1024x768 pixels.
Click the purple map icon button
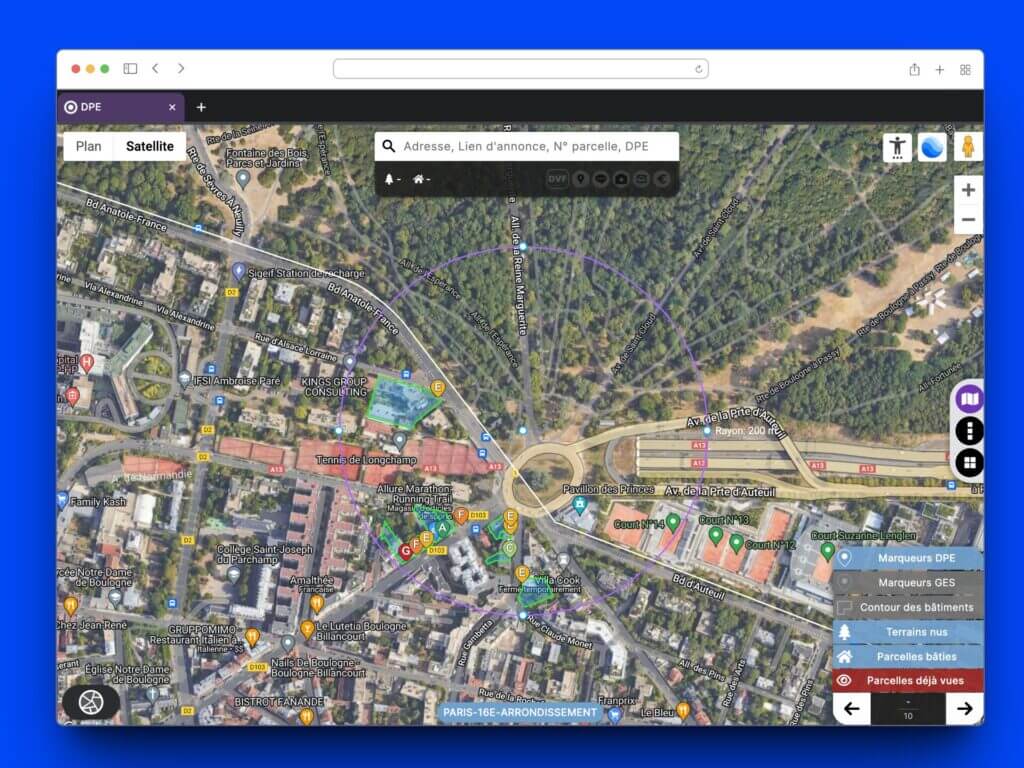pyautogui.click(x=969, y=399)
